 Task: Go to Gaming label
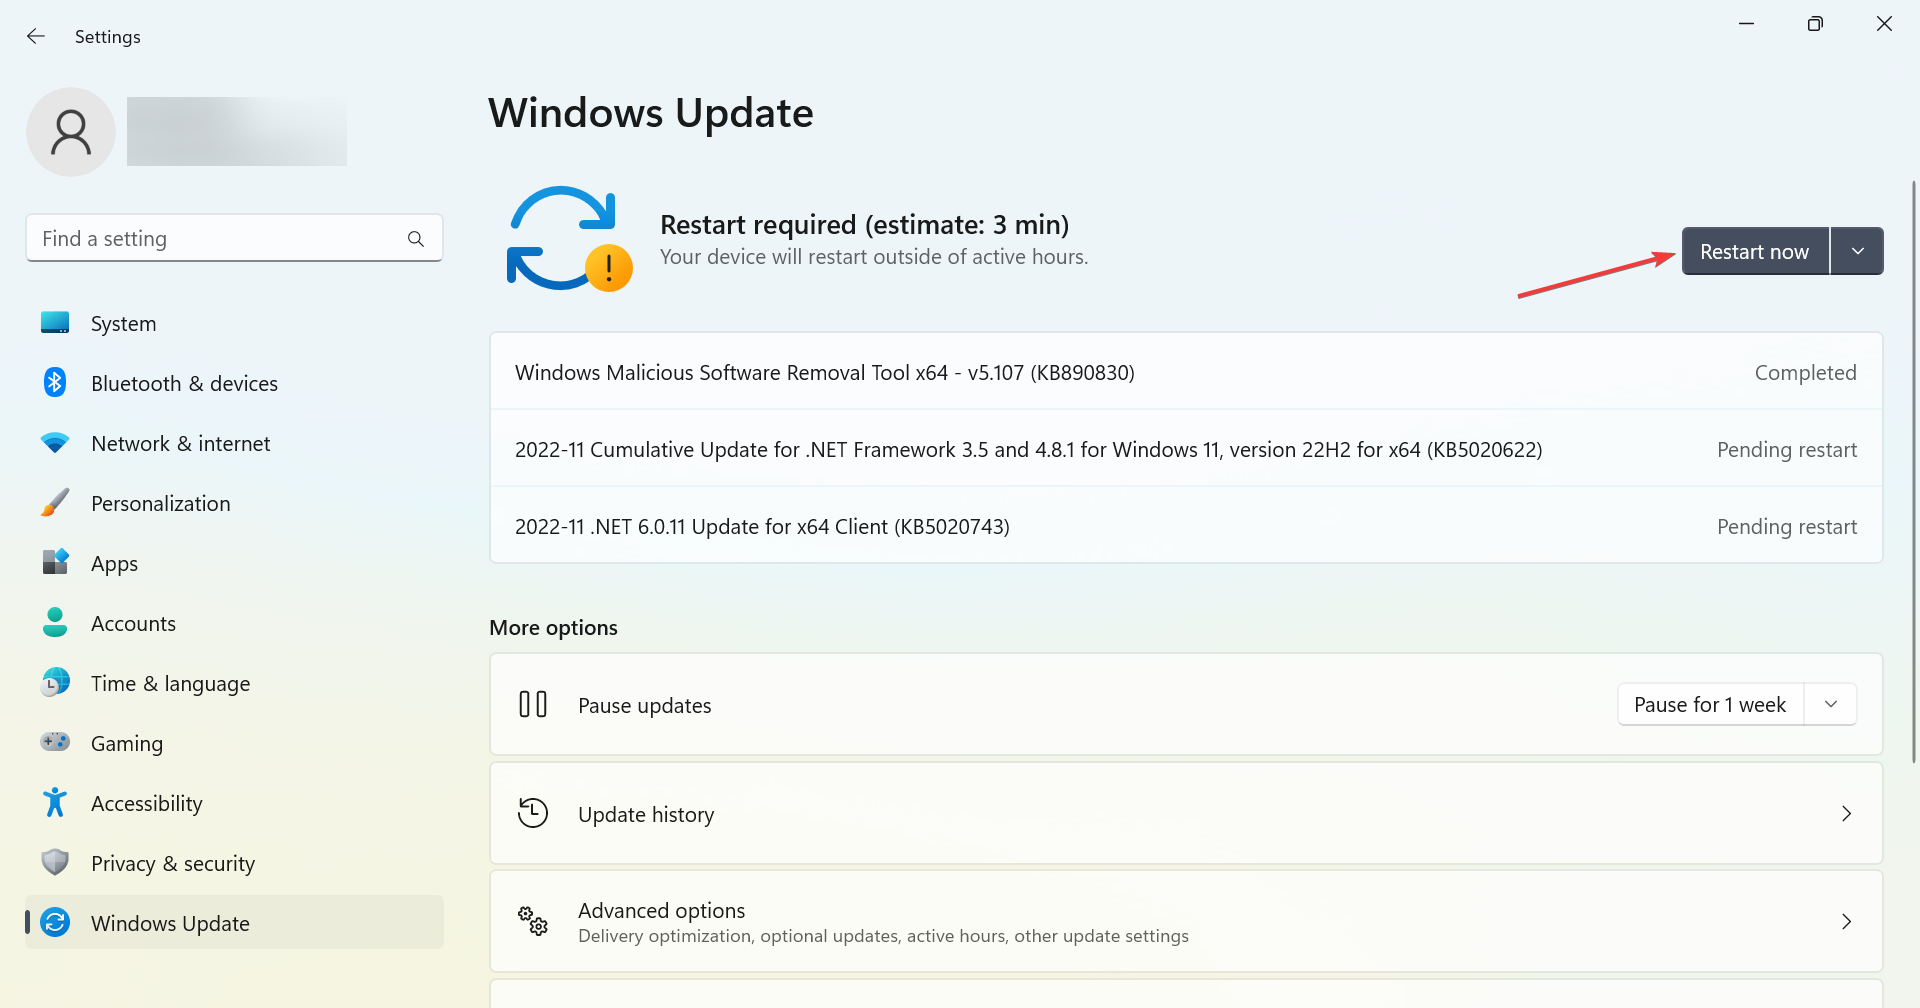[x=126, y=744]
